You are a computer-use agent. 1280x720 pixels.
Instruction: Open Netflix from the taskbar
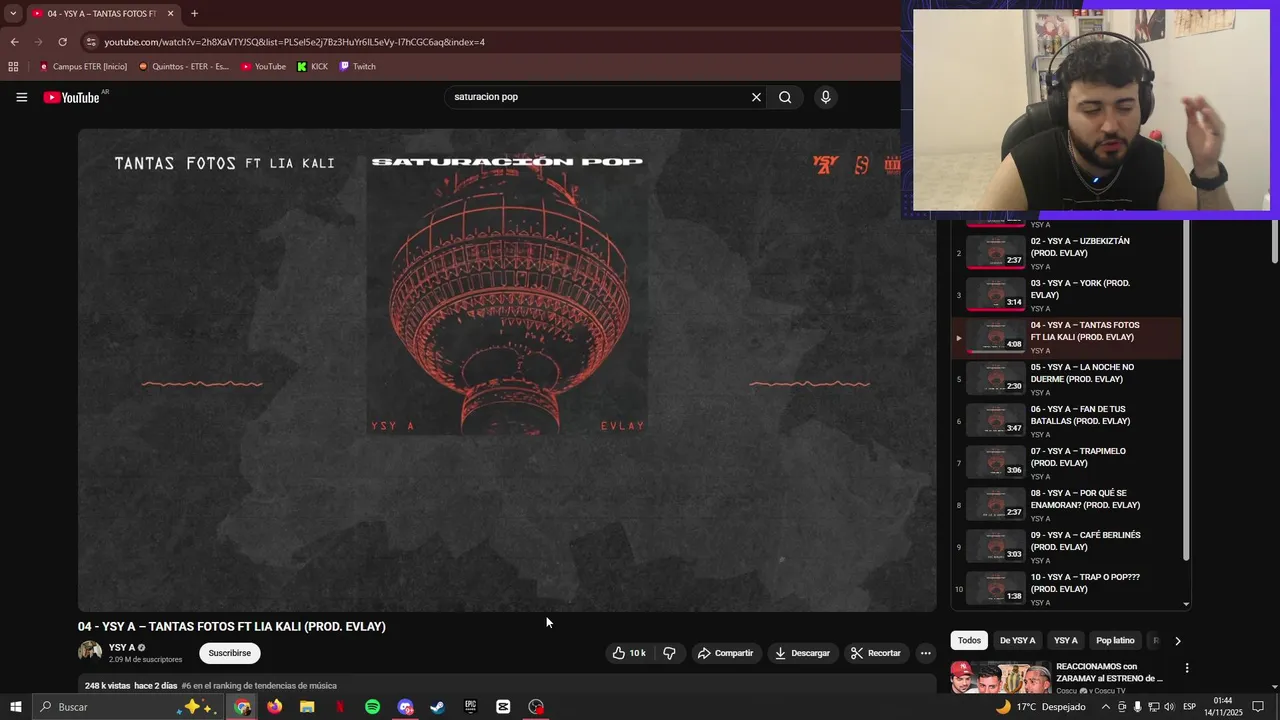click(x=340, y=707)
